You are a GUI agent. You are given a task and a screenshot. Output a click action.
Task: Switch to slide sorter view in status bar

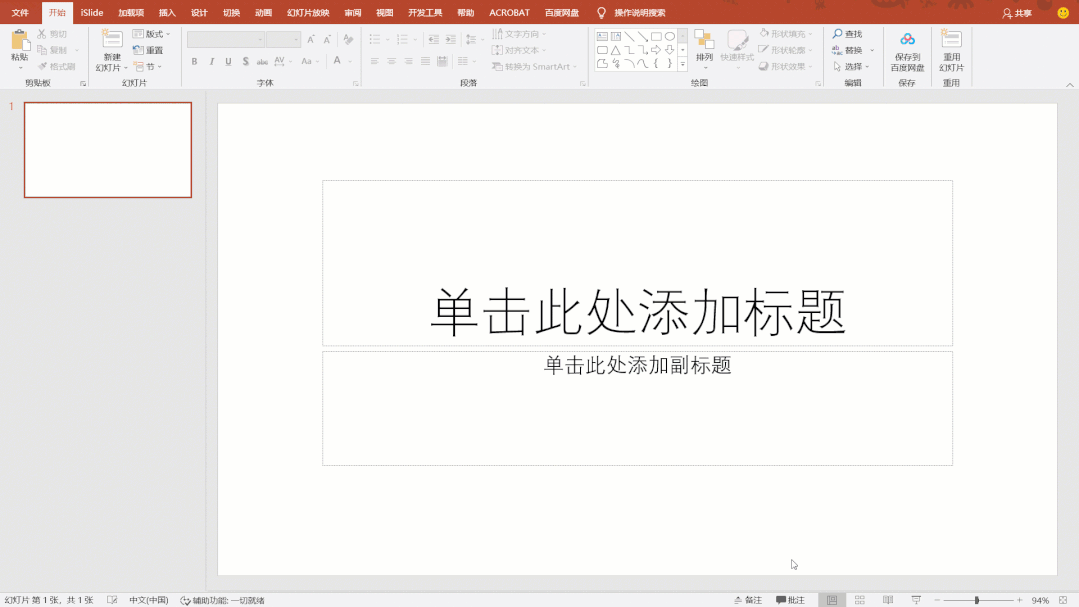[x=859, y=600]
